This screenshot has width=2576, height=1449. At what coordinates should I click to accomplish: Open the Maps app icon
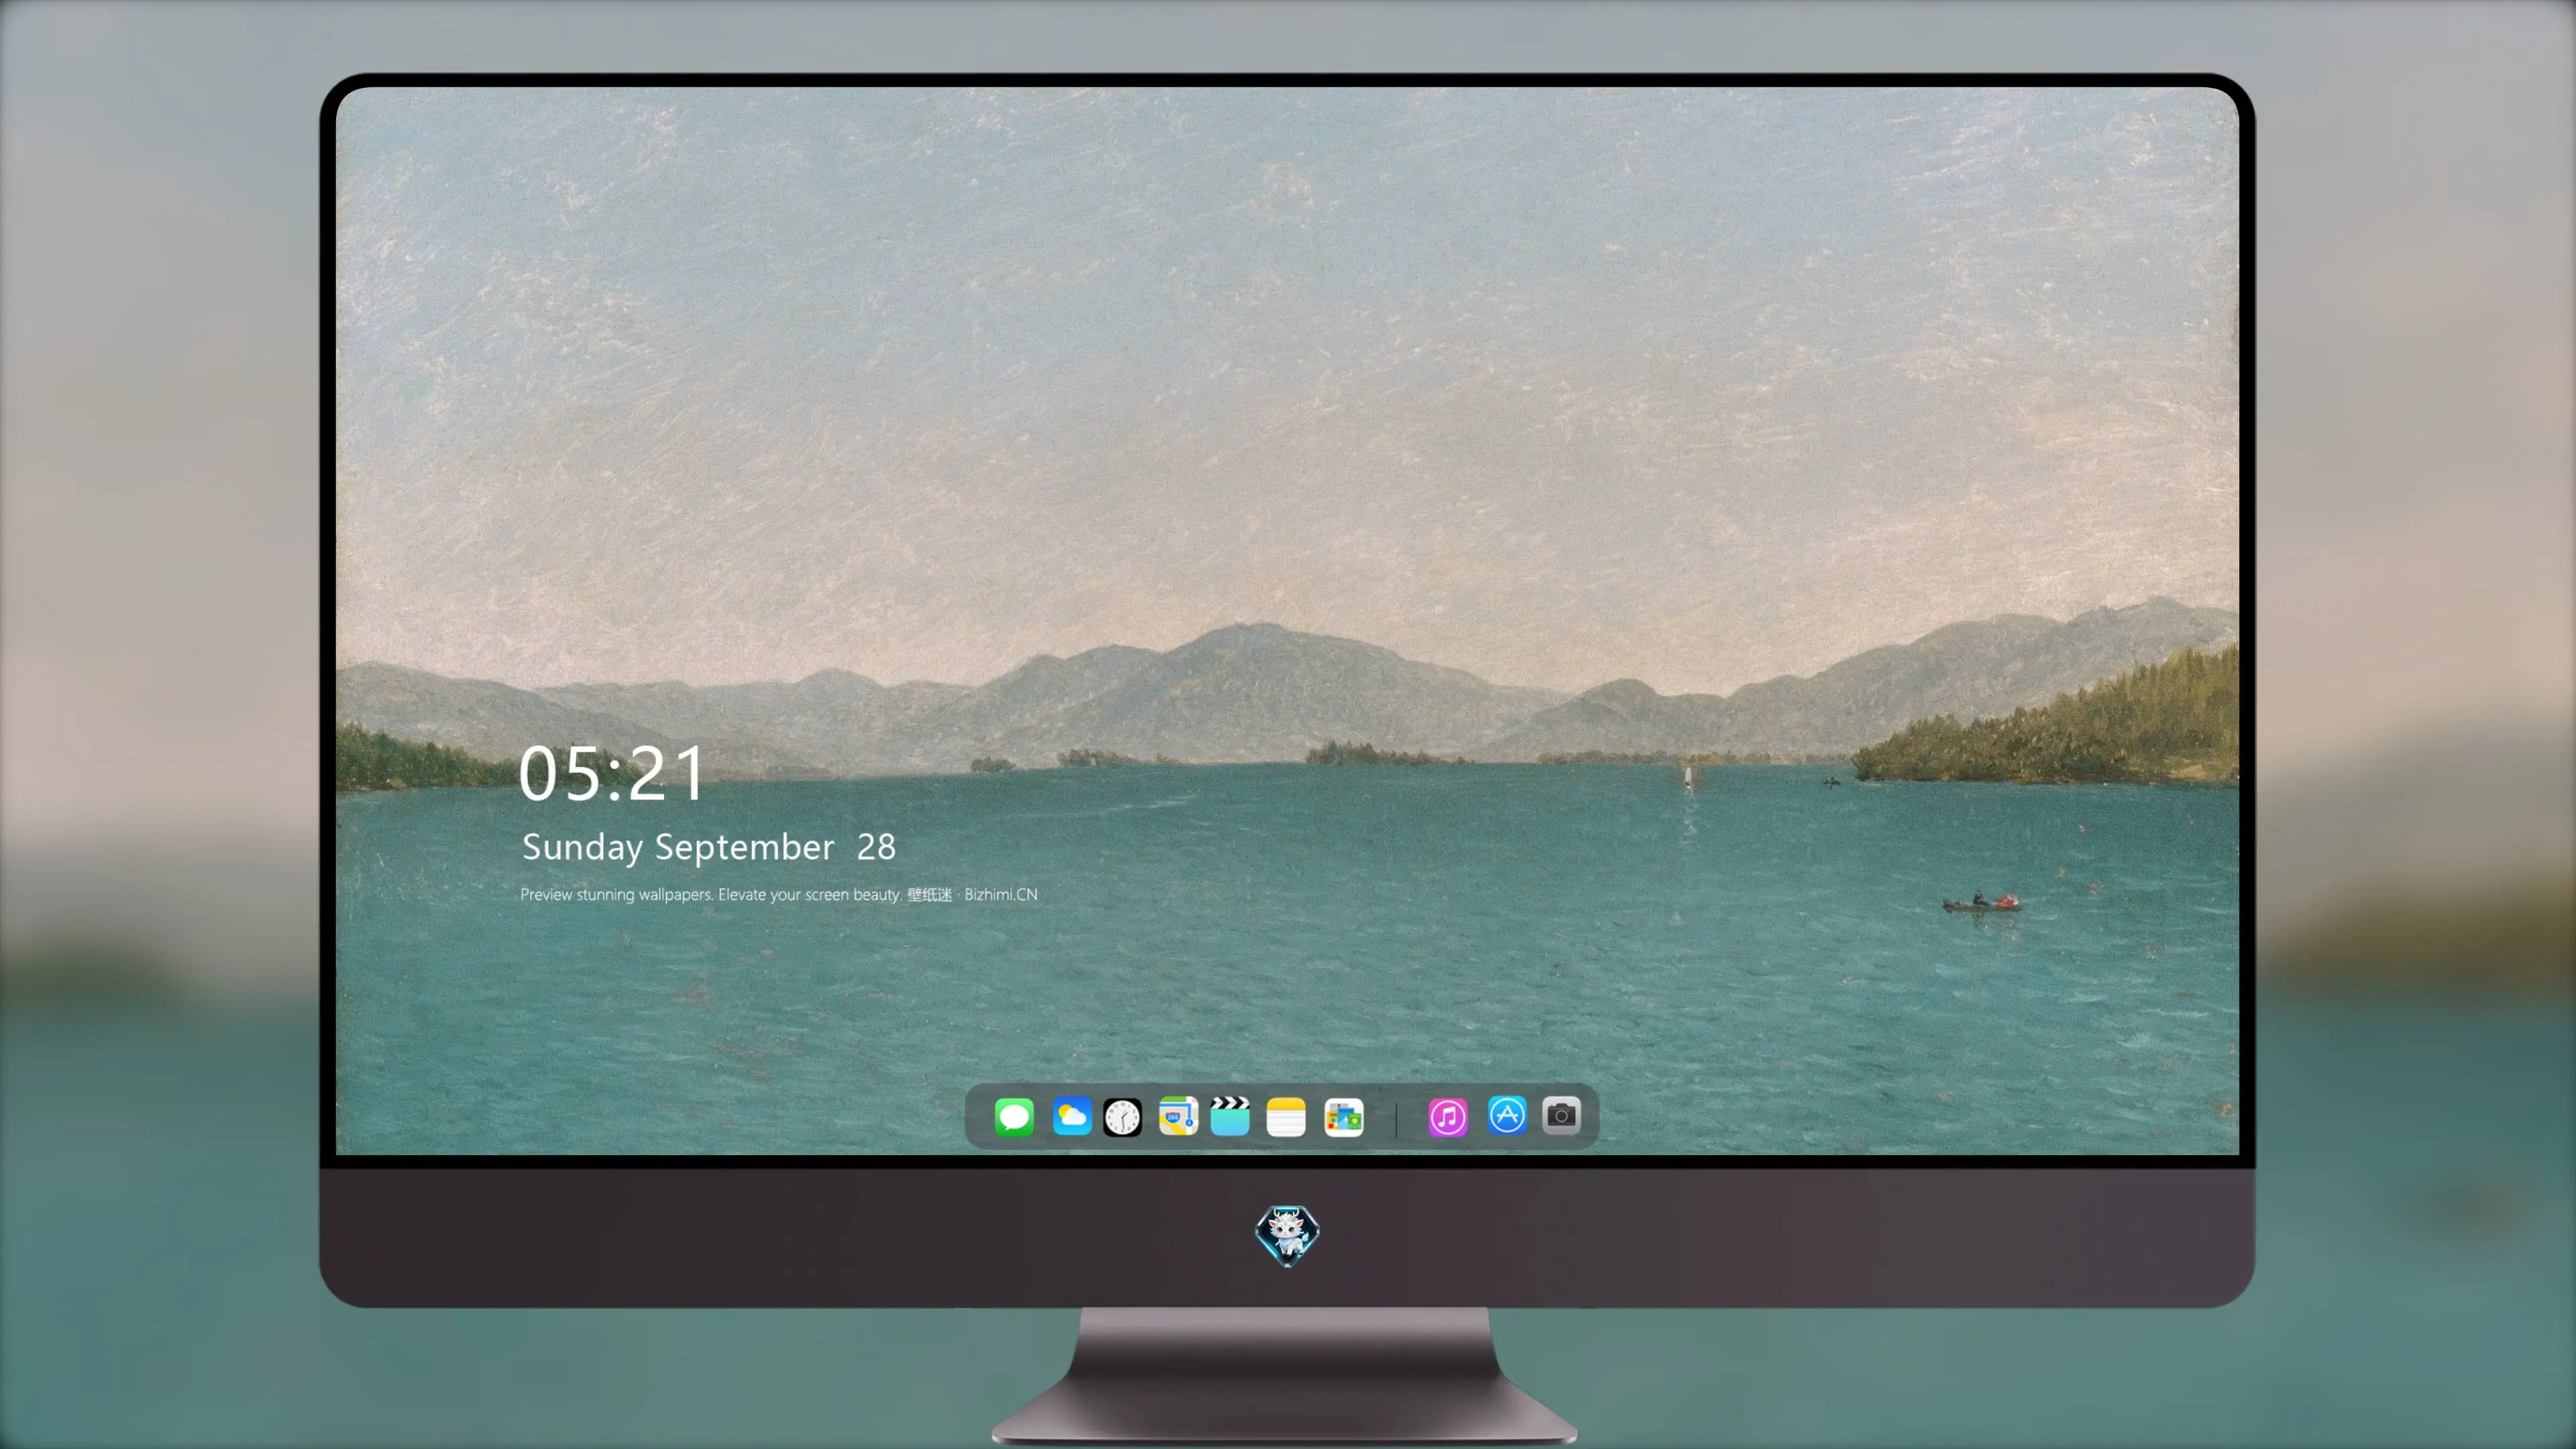tap(1178, 1116)
